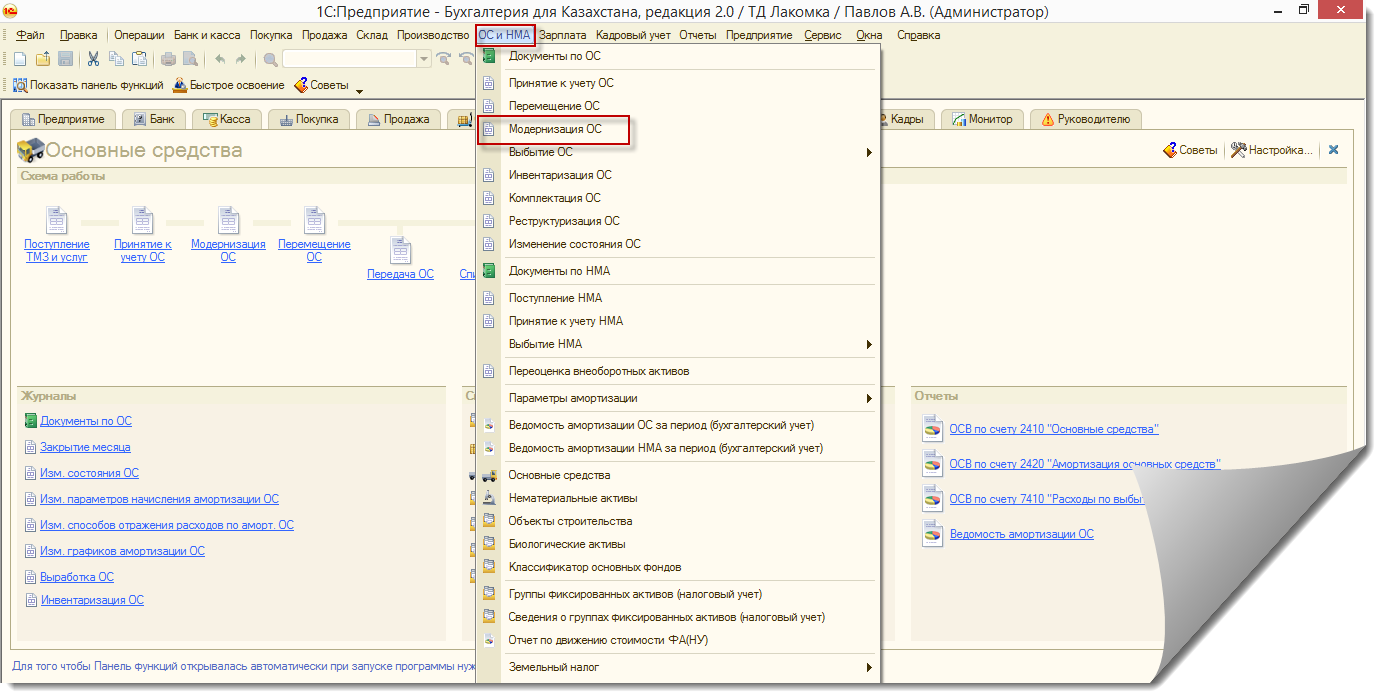This screenshot has height=698, width=1381.
Task: Click Показать панель функций toolbar button
Action: click(x=88, y=85)
